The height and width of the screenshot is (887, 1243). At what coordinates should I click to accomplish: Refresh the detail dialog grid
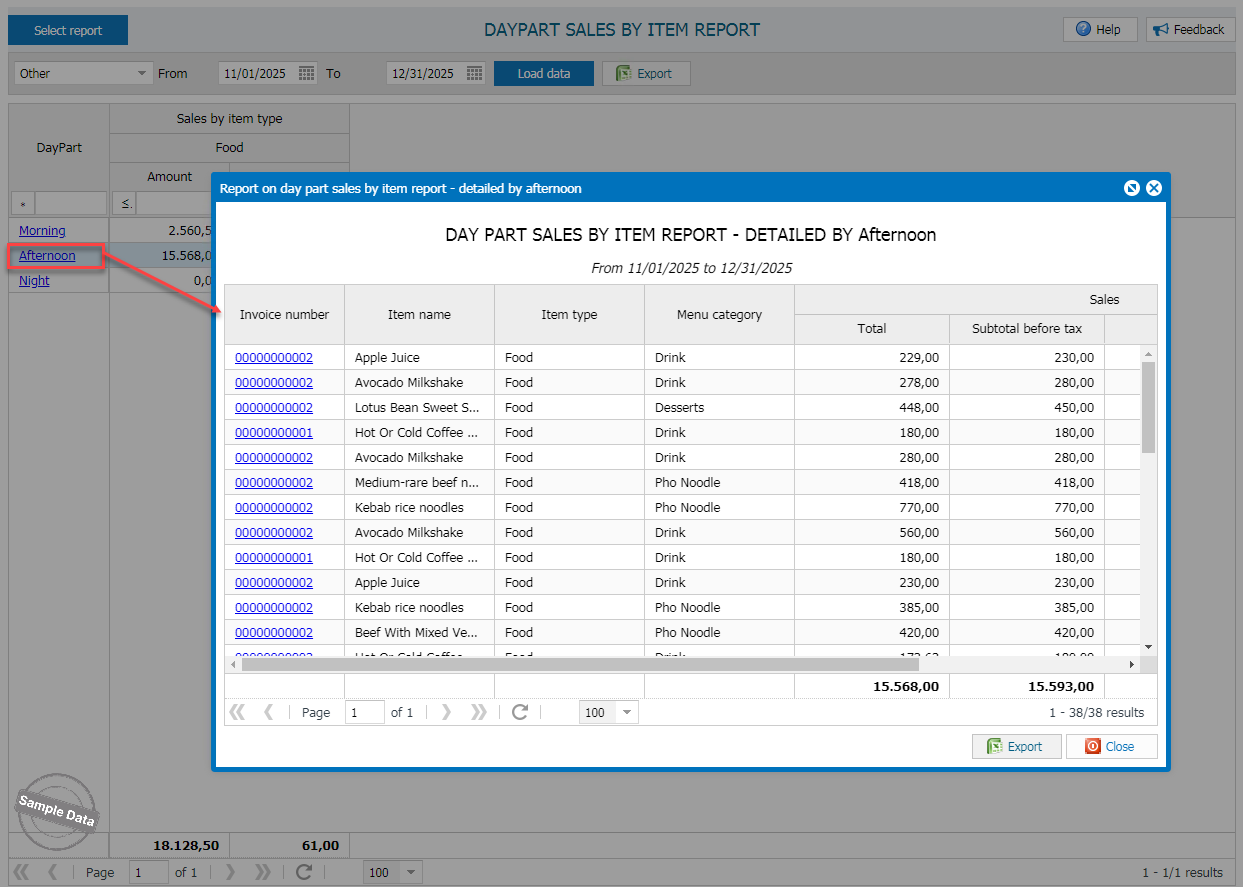pos(519,712)
